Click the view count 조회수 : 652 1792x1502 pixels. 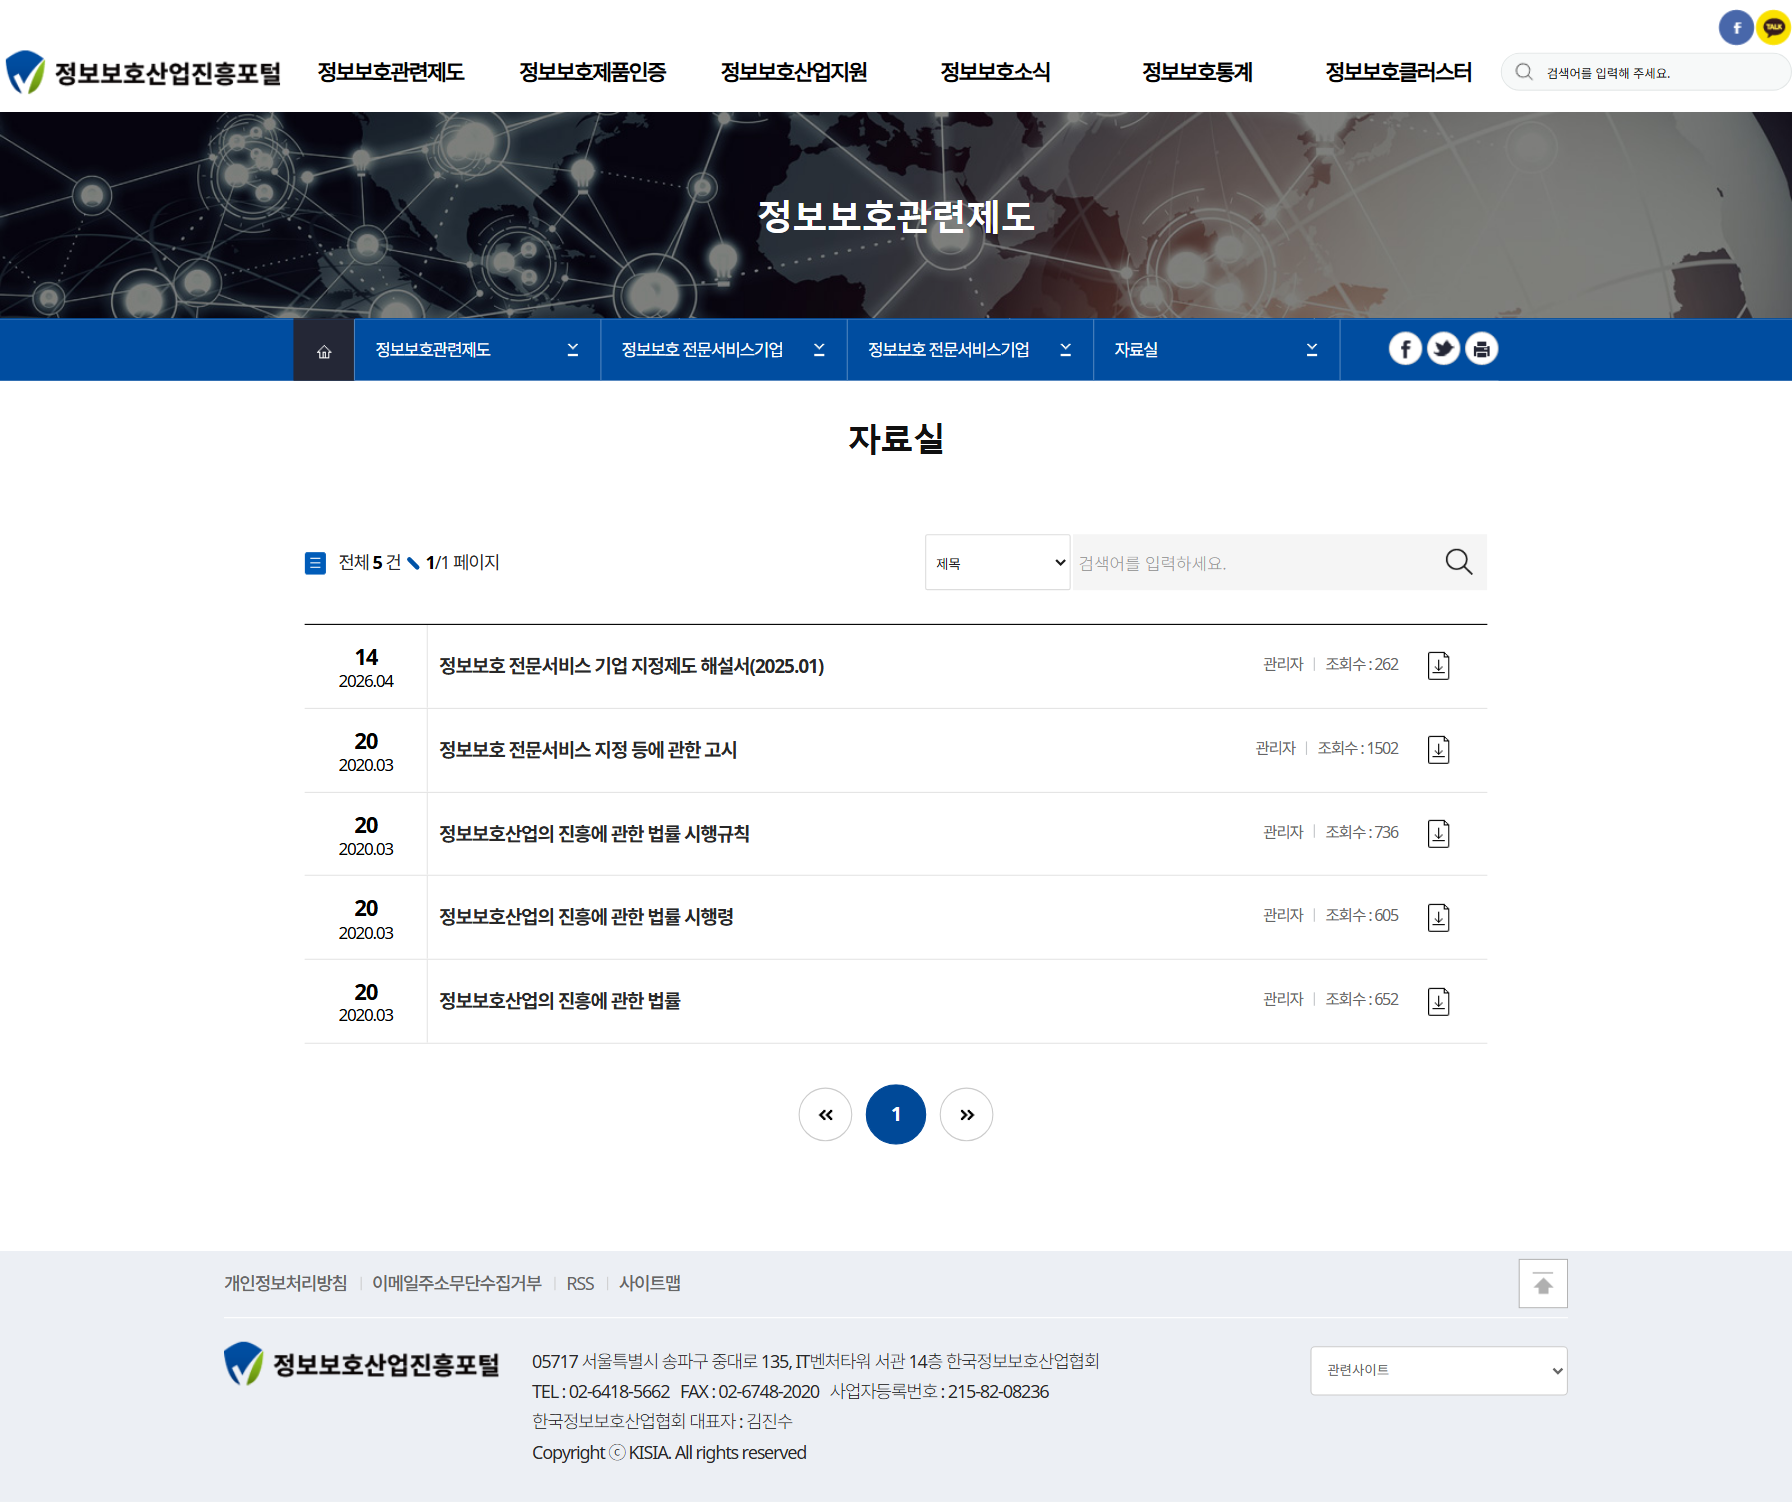pos(1362,999)
